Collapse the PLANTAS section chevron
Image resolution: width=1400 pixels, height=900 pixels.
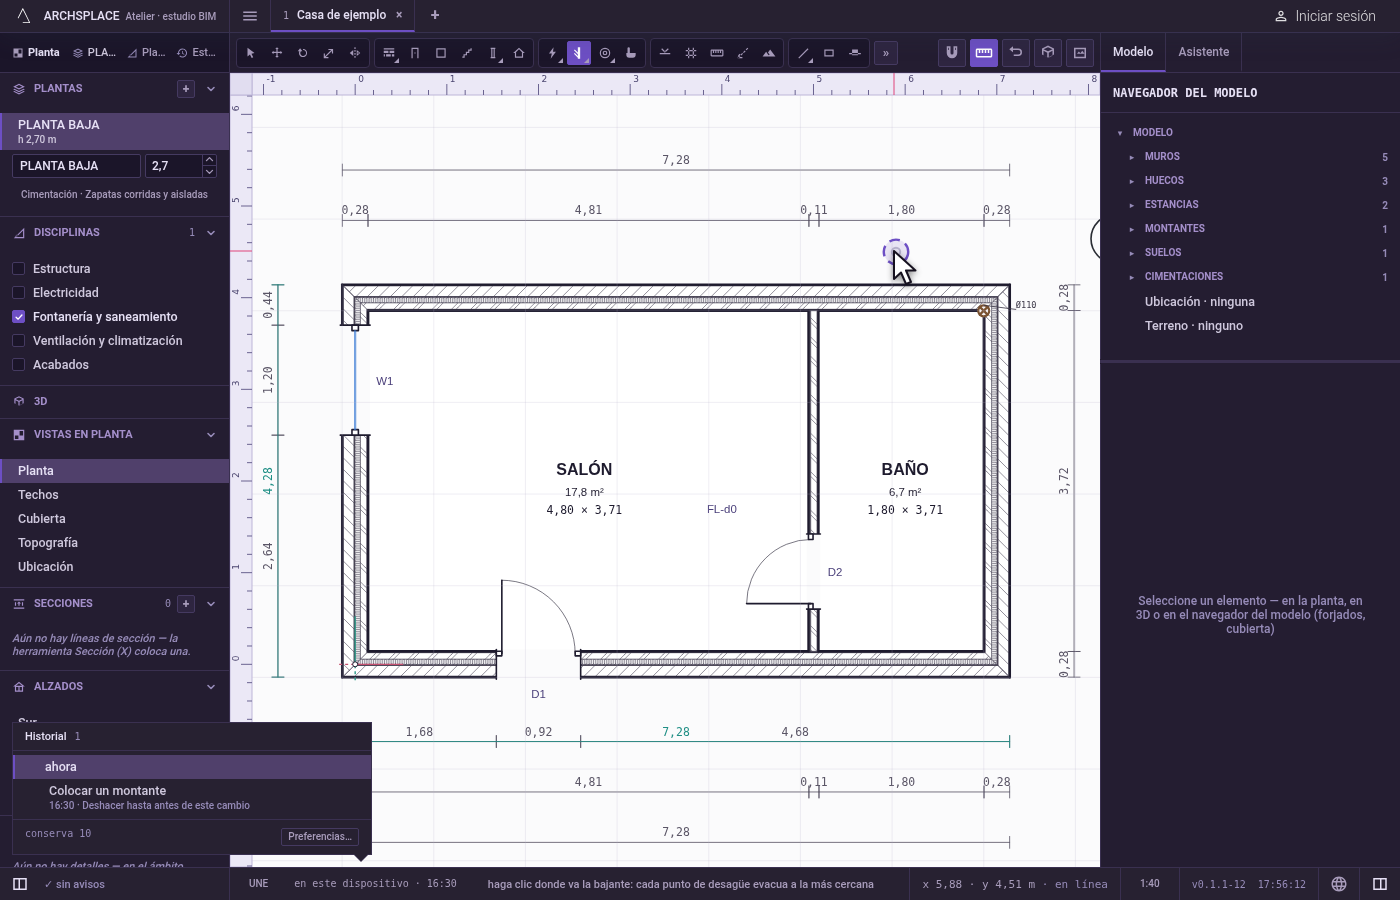click(211, 89)
